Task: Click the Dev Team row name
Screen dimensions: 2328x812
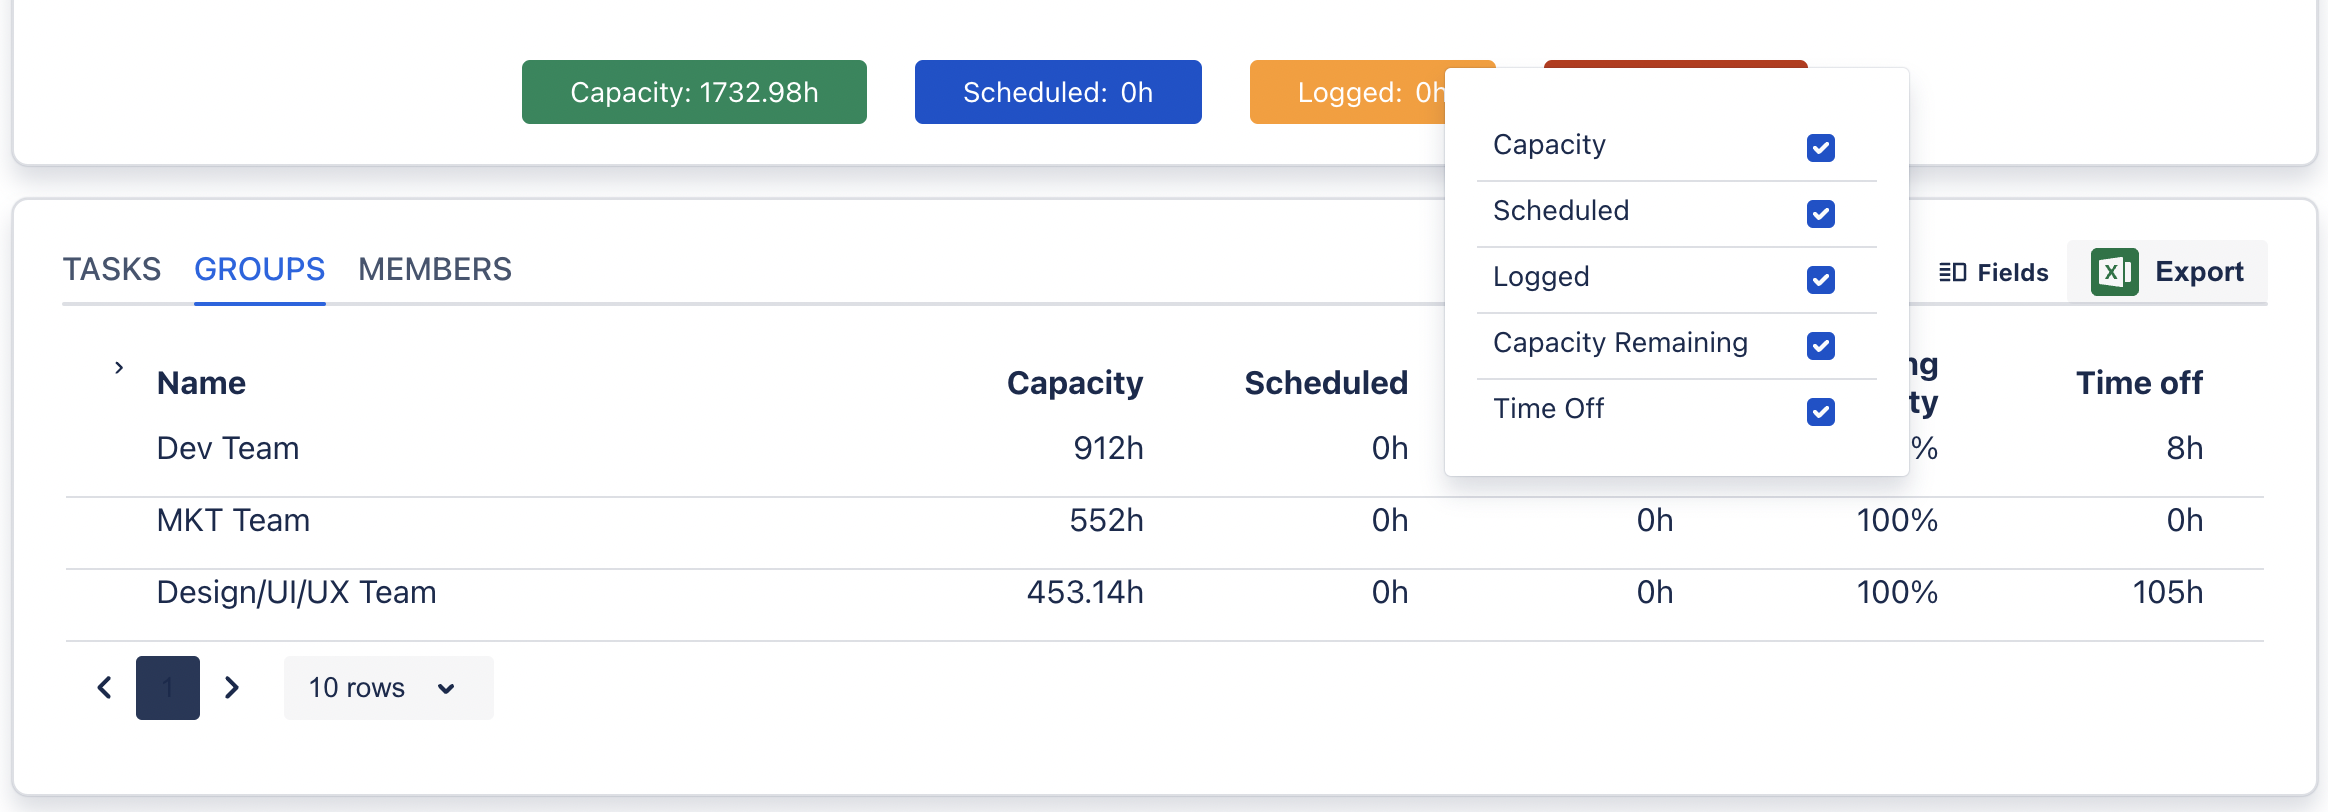Action: 228,448
